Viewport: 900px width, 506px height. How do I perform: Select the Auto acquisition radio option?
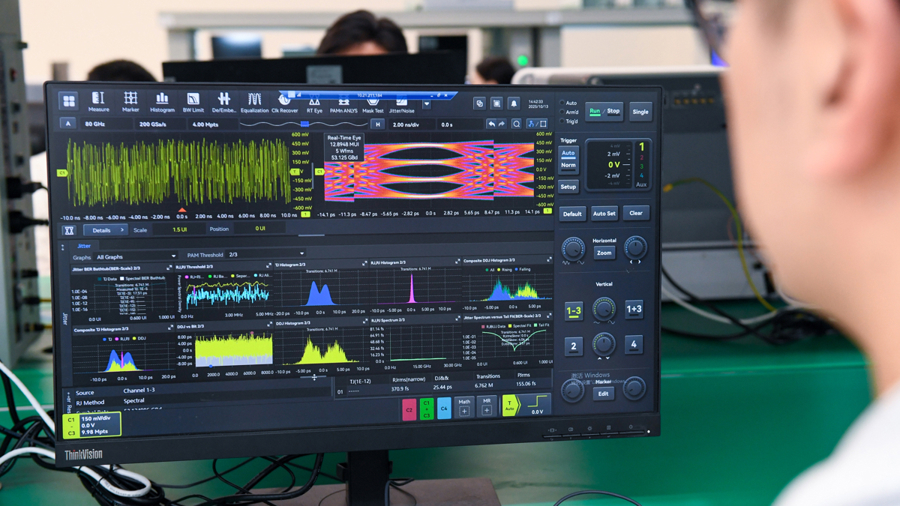tap(566, 103)
